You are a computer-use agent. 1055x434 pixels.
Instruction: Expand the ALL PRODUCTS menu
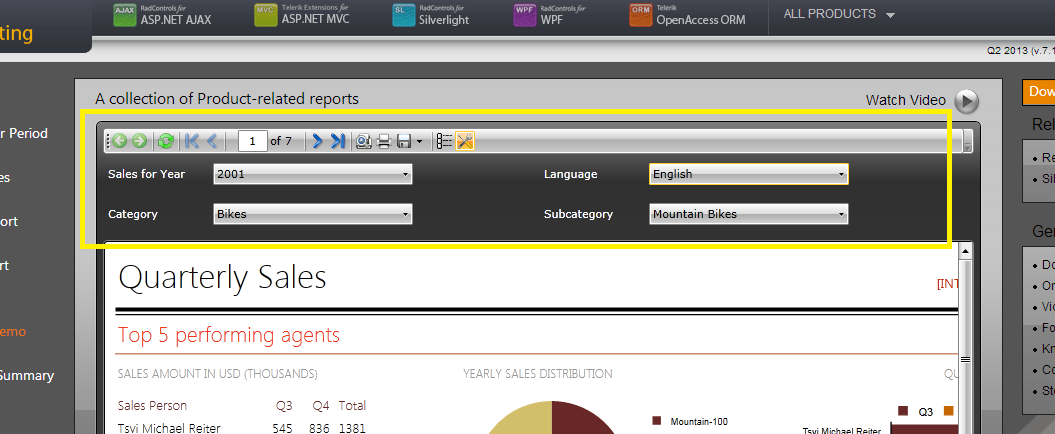pyautogui.click(x=839, y=14)
